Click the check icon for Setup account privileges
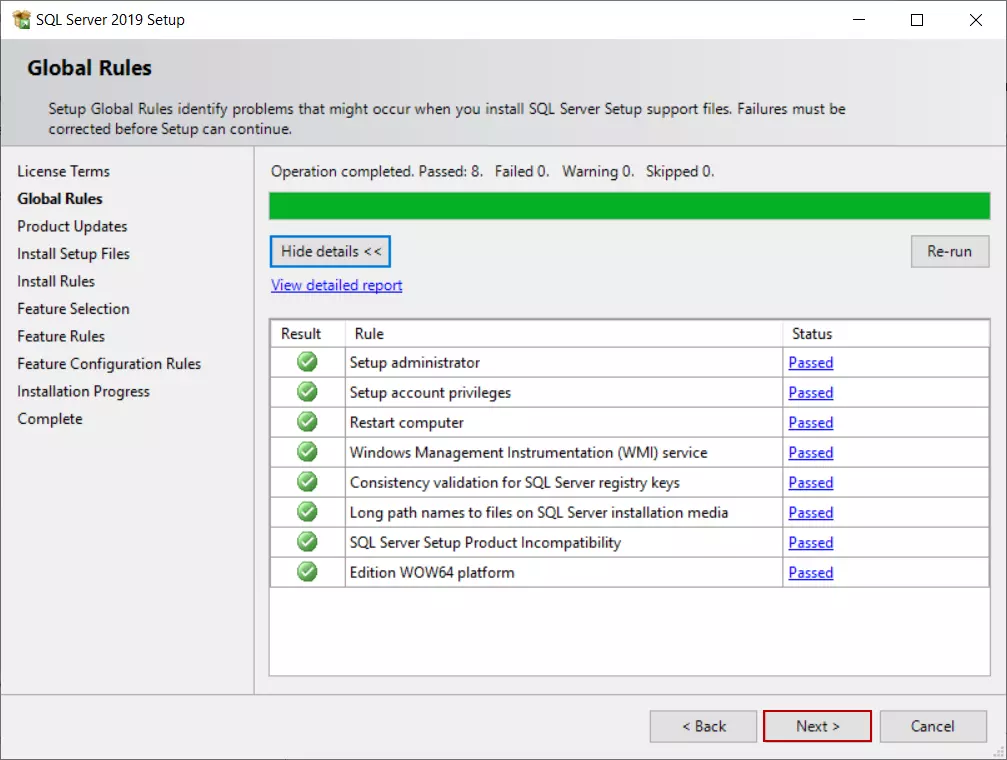The height and width of the screenshot is (760, 1007). point(307,392)
